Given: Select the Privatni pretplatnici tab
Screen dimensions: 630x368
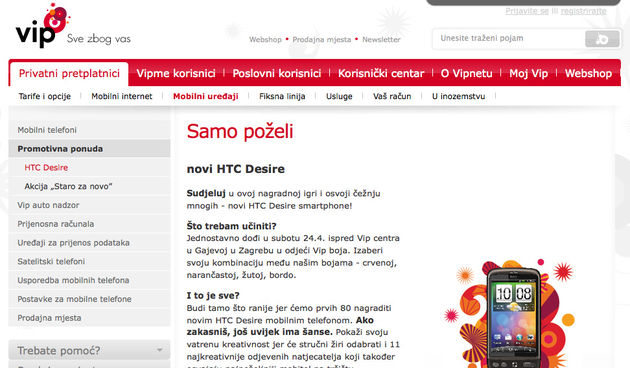Looking at the screenshot, I should pyautogui.click(x=69, y=74).
